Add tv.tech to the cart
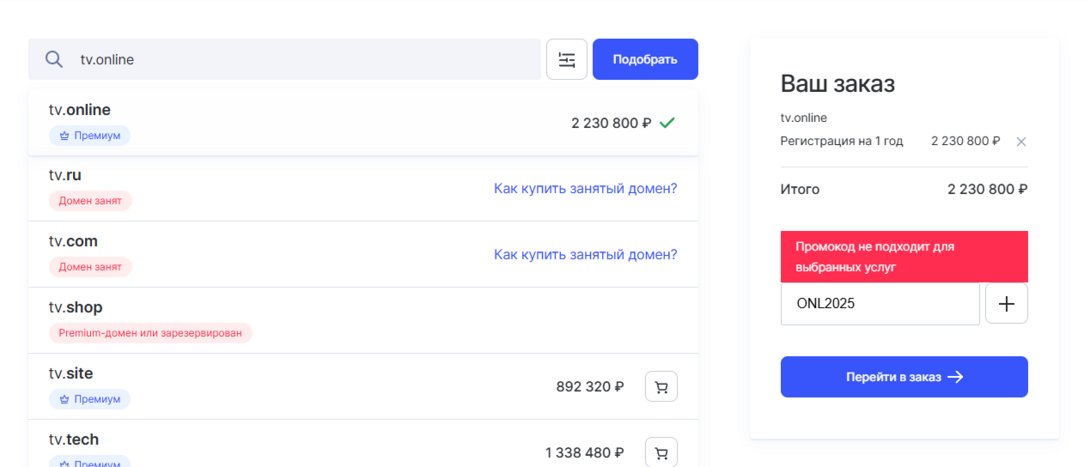Screen dimensions: 1090x467 pos(661,453)
